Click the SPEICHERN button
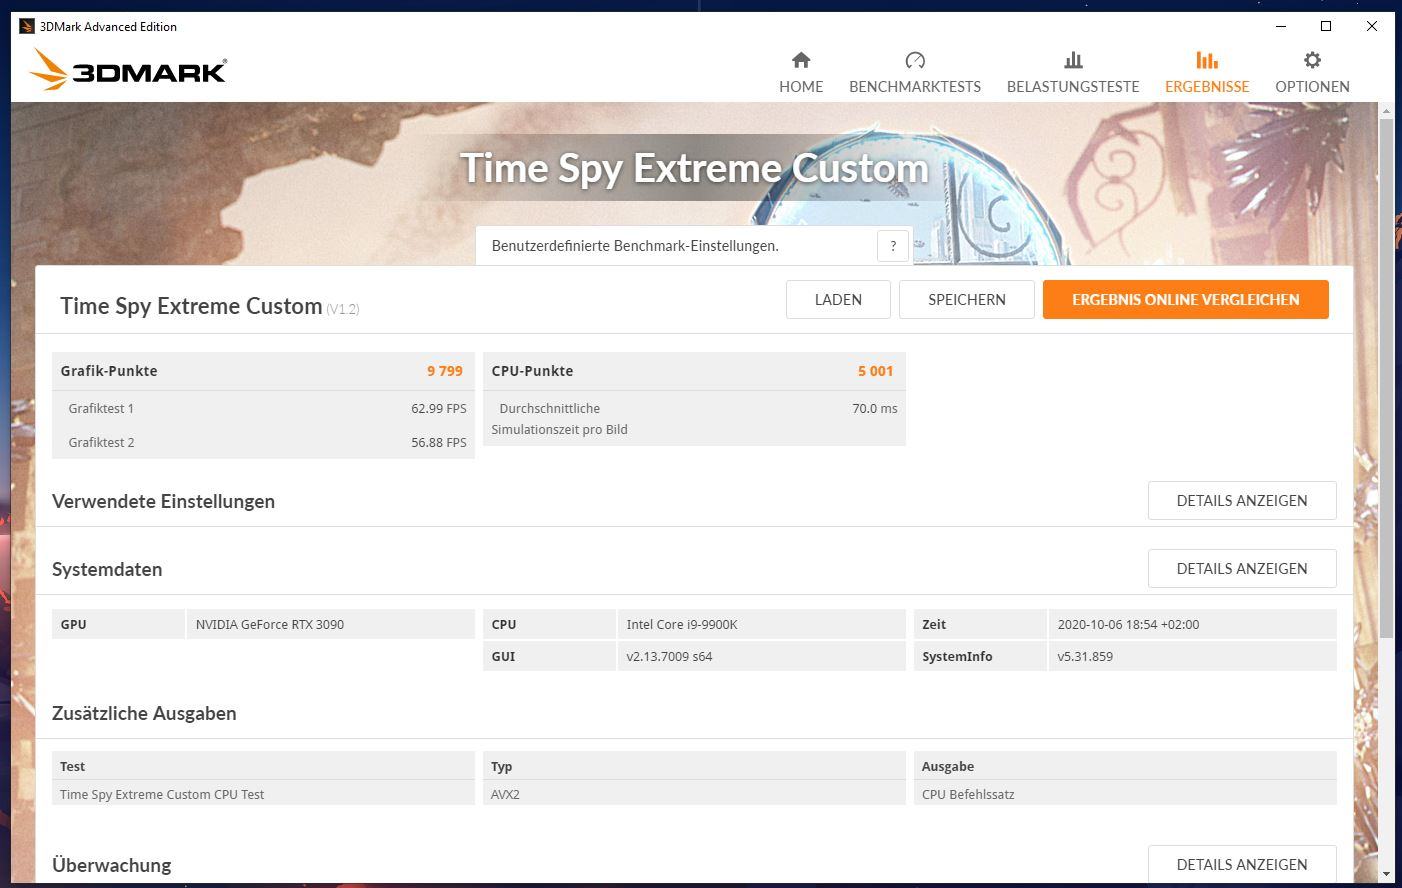1402x888 pixels. coord(967,299)
